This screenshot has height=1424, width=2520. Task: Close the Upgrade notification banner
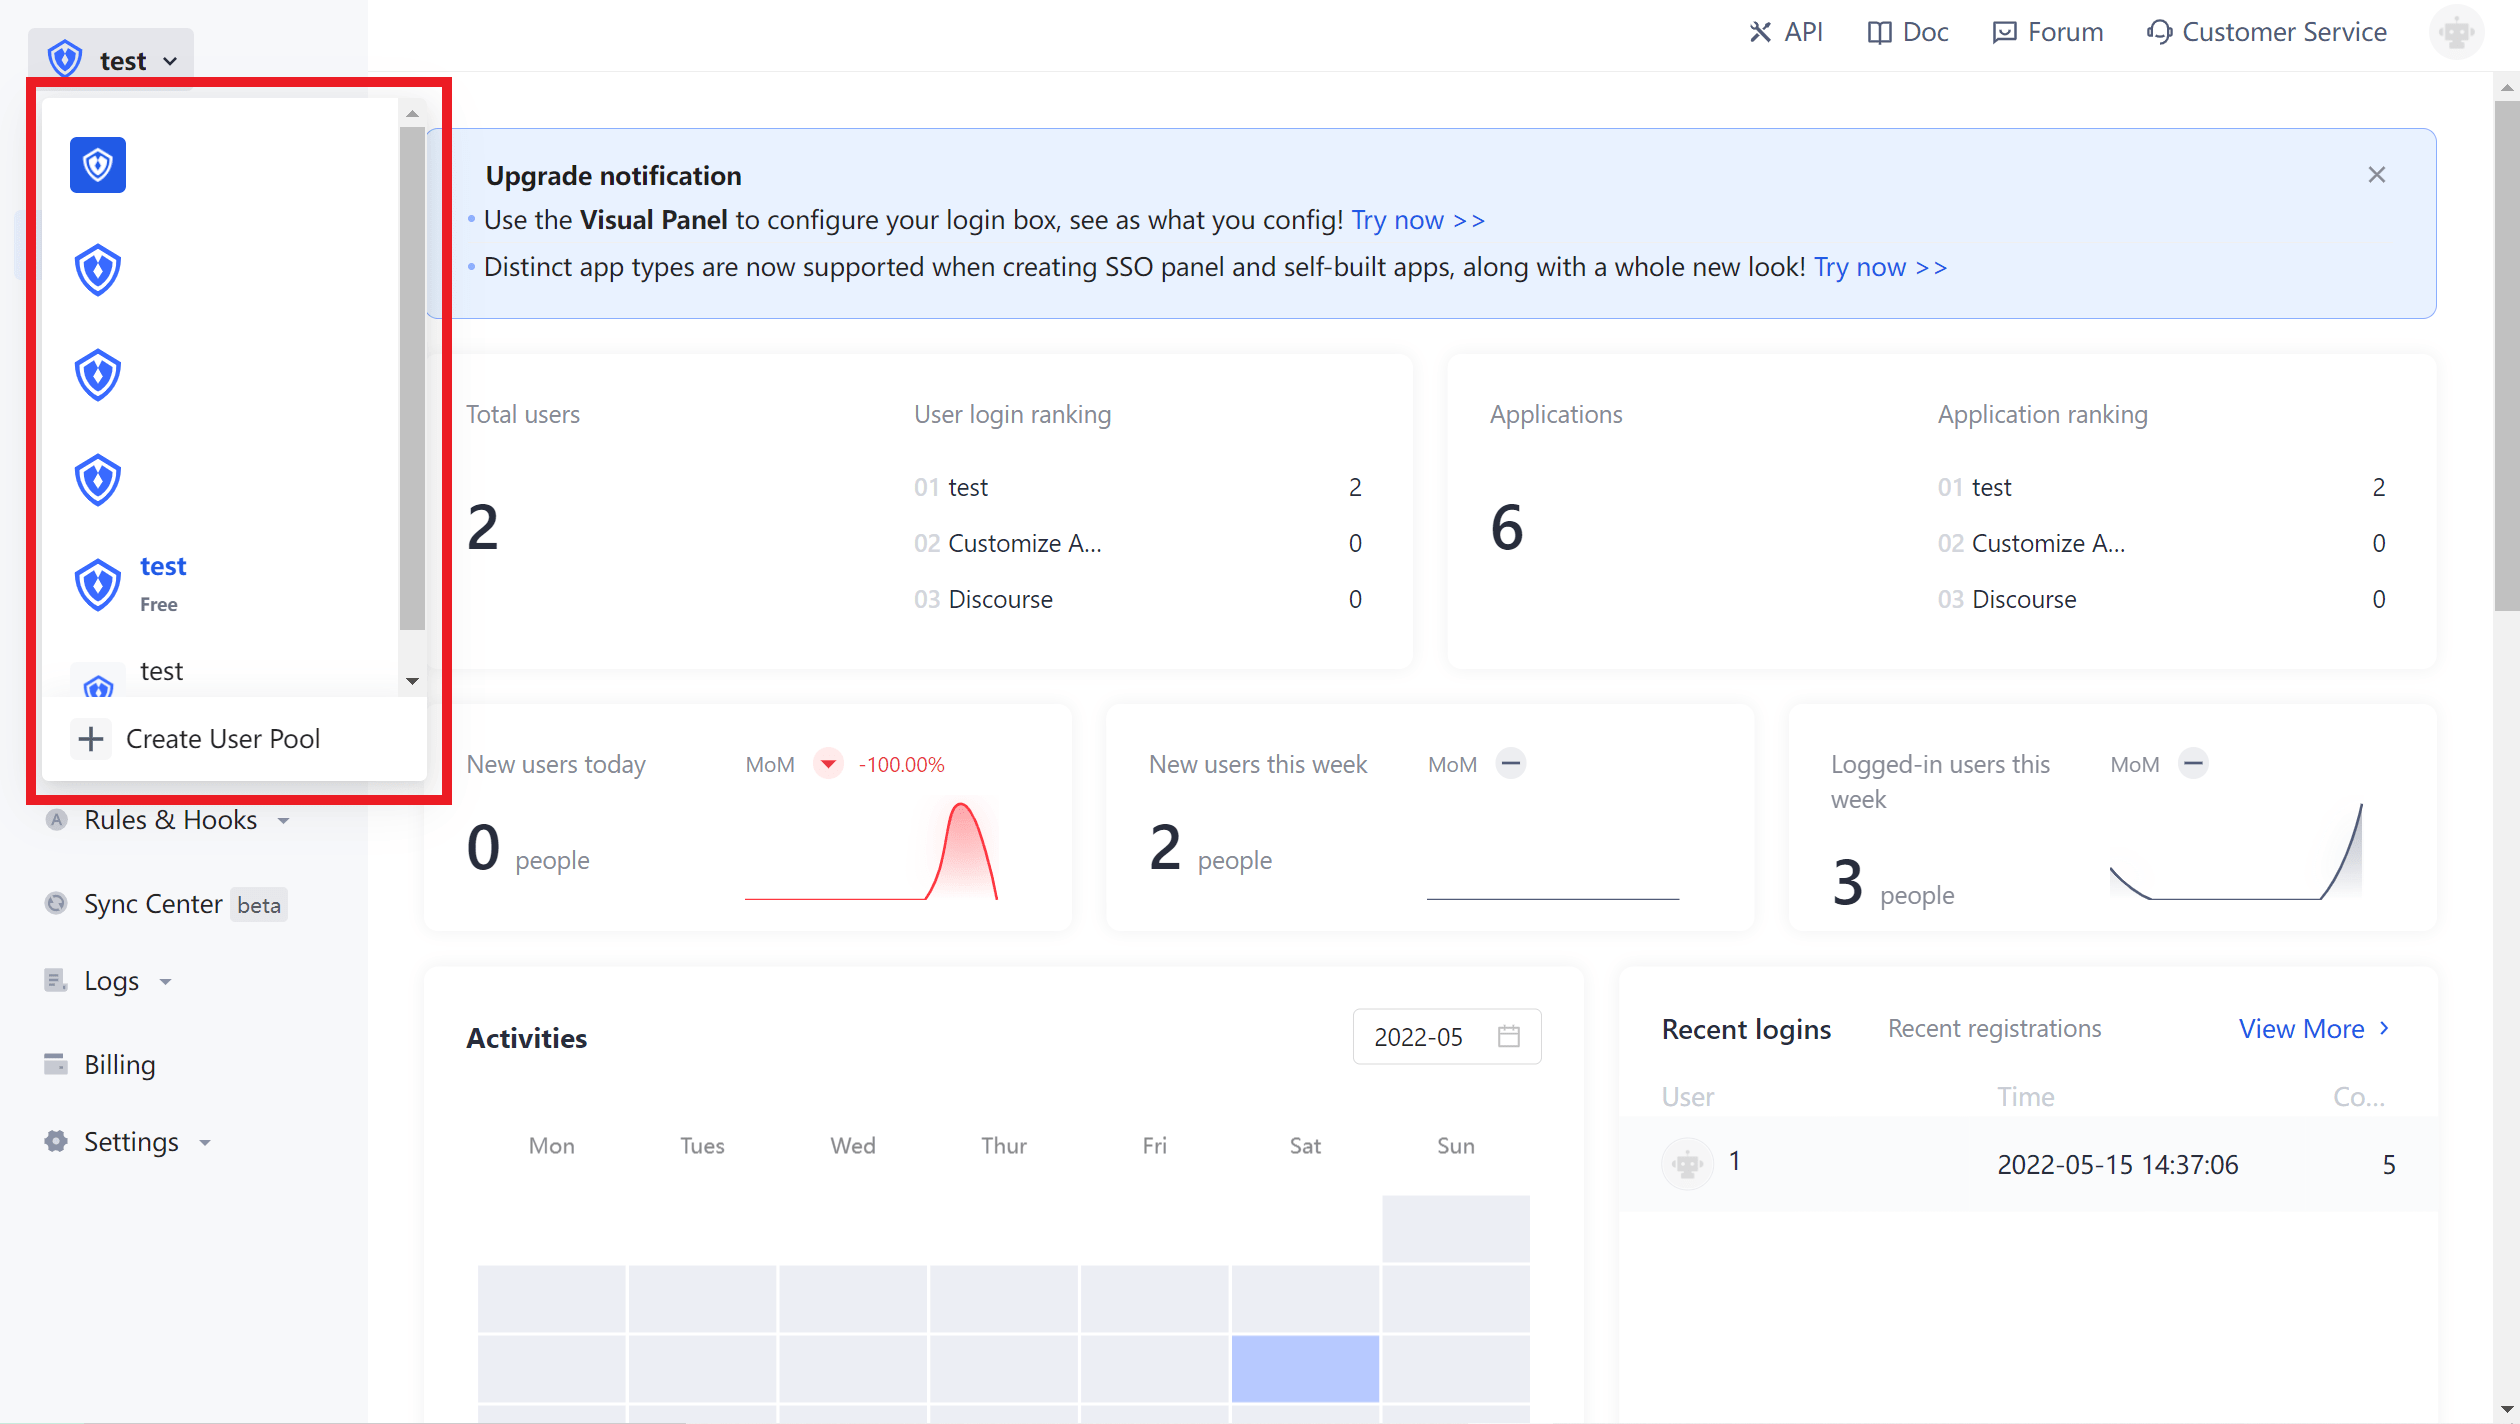(2376, 175)
